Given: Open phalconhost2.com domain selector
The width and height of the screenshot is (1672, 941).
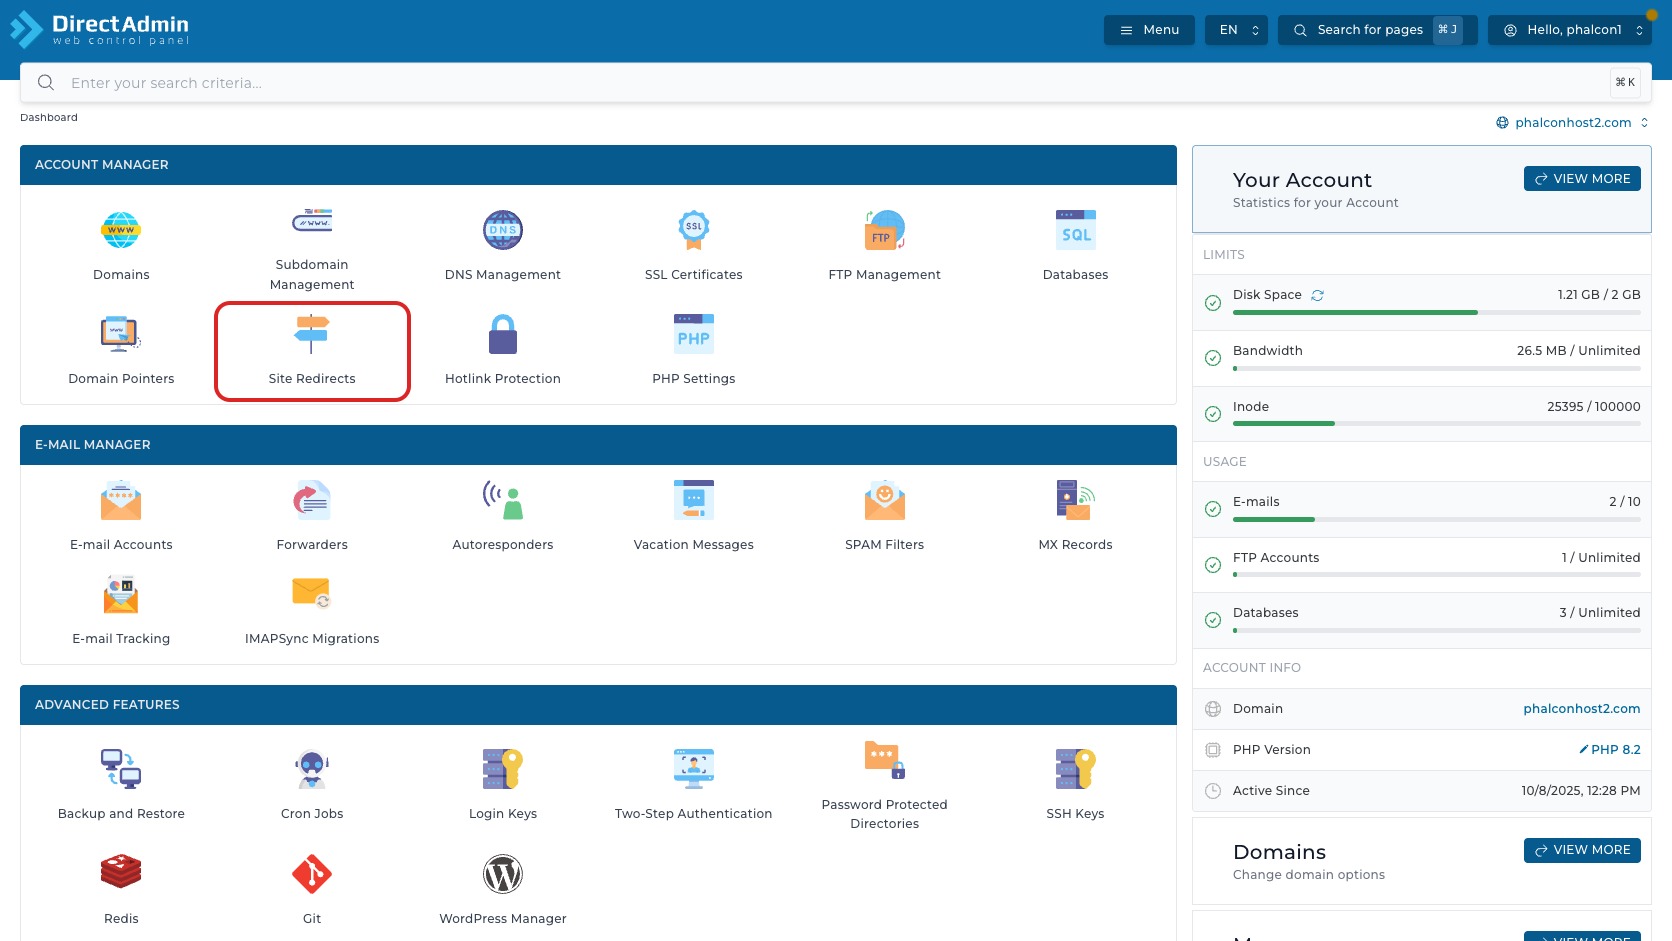Looking at the screenshot, I should pyautogui.click(x=1572, y=123).
